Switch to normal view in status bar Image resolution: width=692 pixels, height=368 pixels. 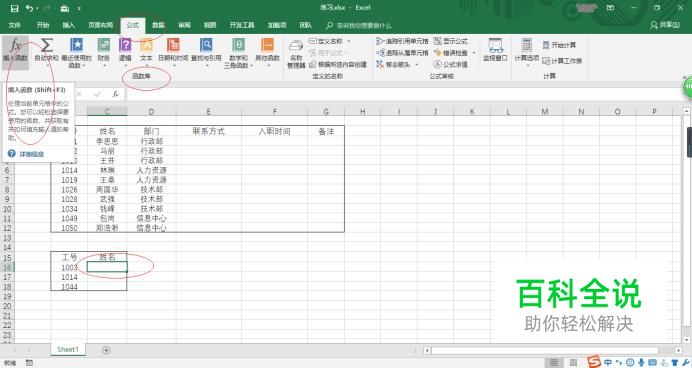tap(554, 363)
